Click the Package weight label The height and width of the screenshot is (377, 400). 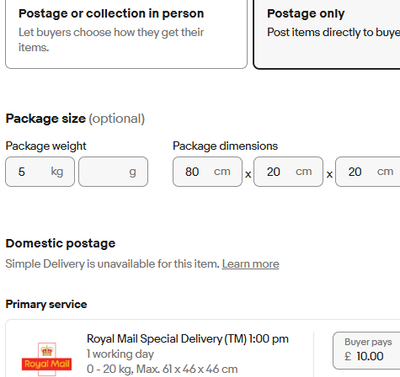click(46, 146)
